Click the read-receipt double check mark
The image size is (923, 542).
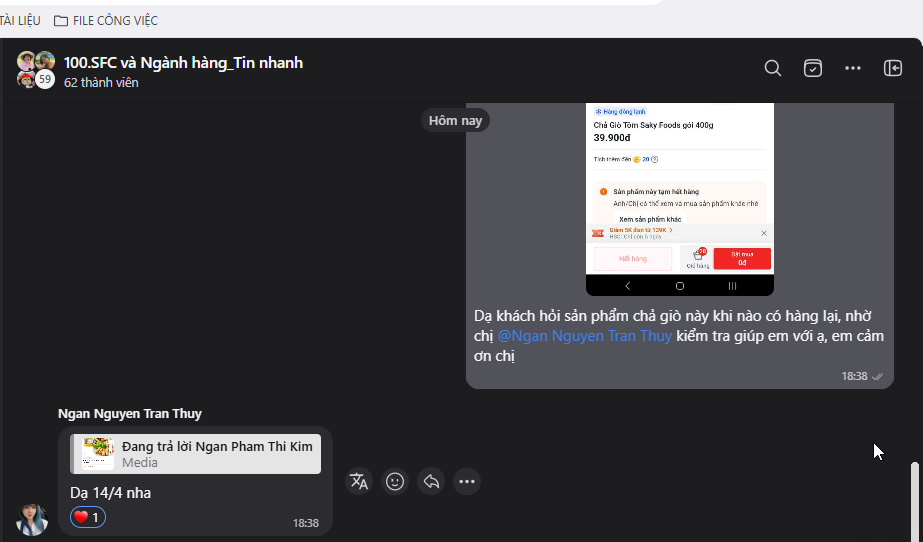coord(877,377)
